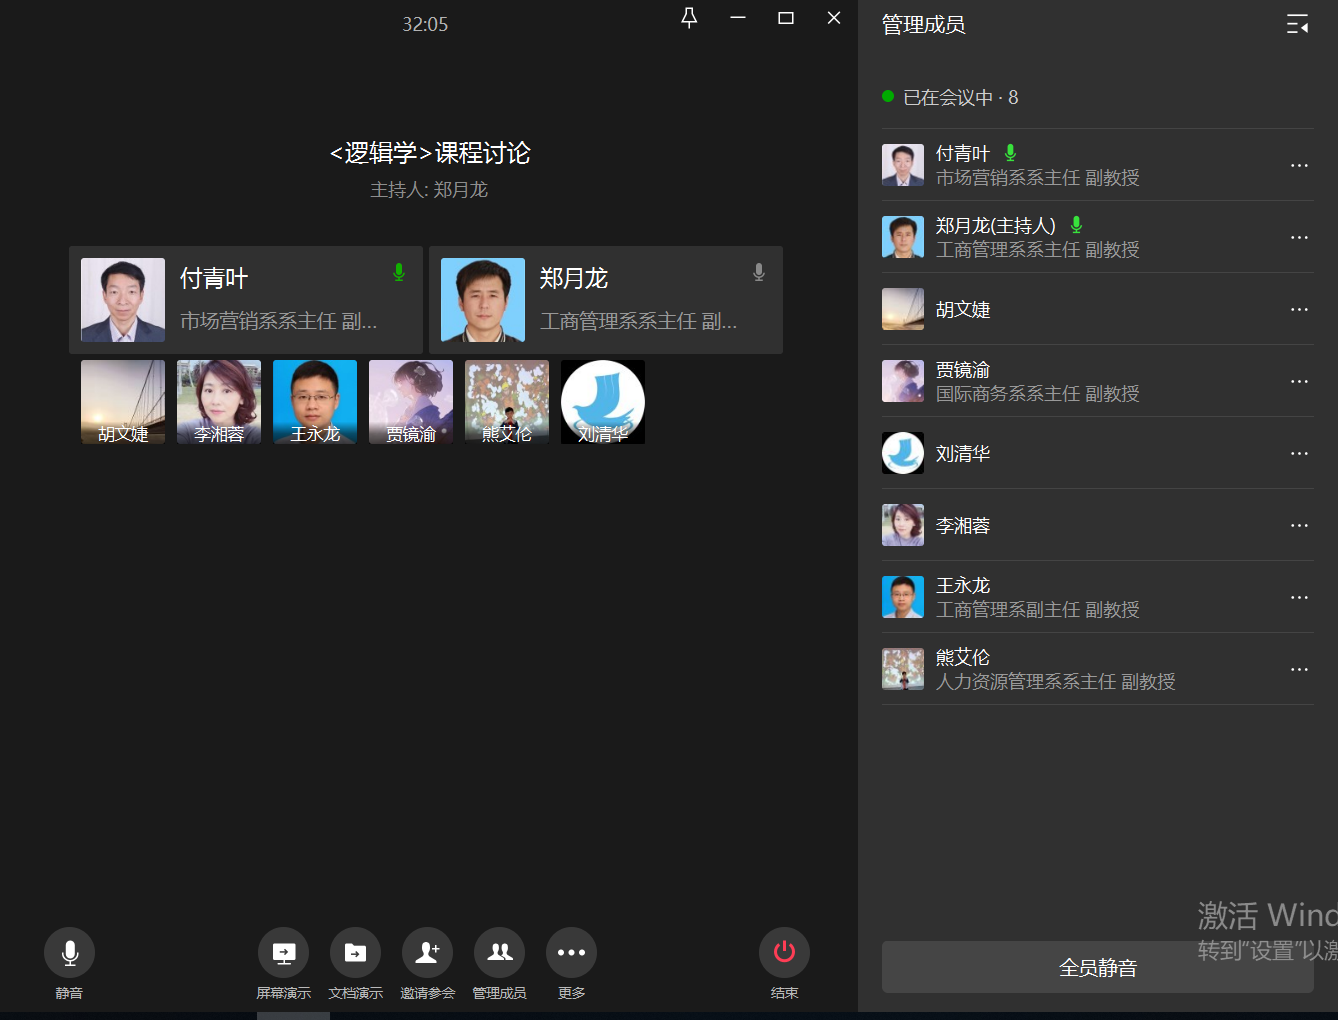The image size is (1338, 1020).
Task: Pin the meeting window on top
Action: coord(689,18)
